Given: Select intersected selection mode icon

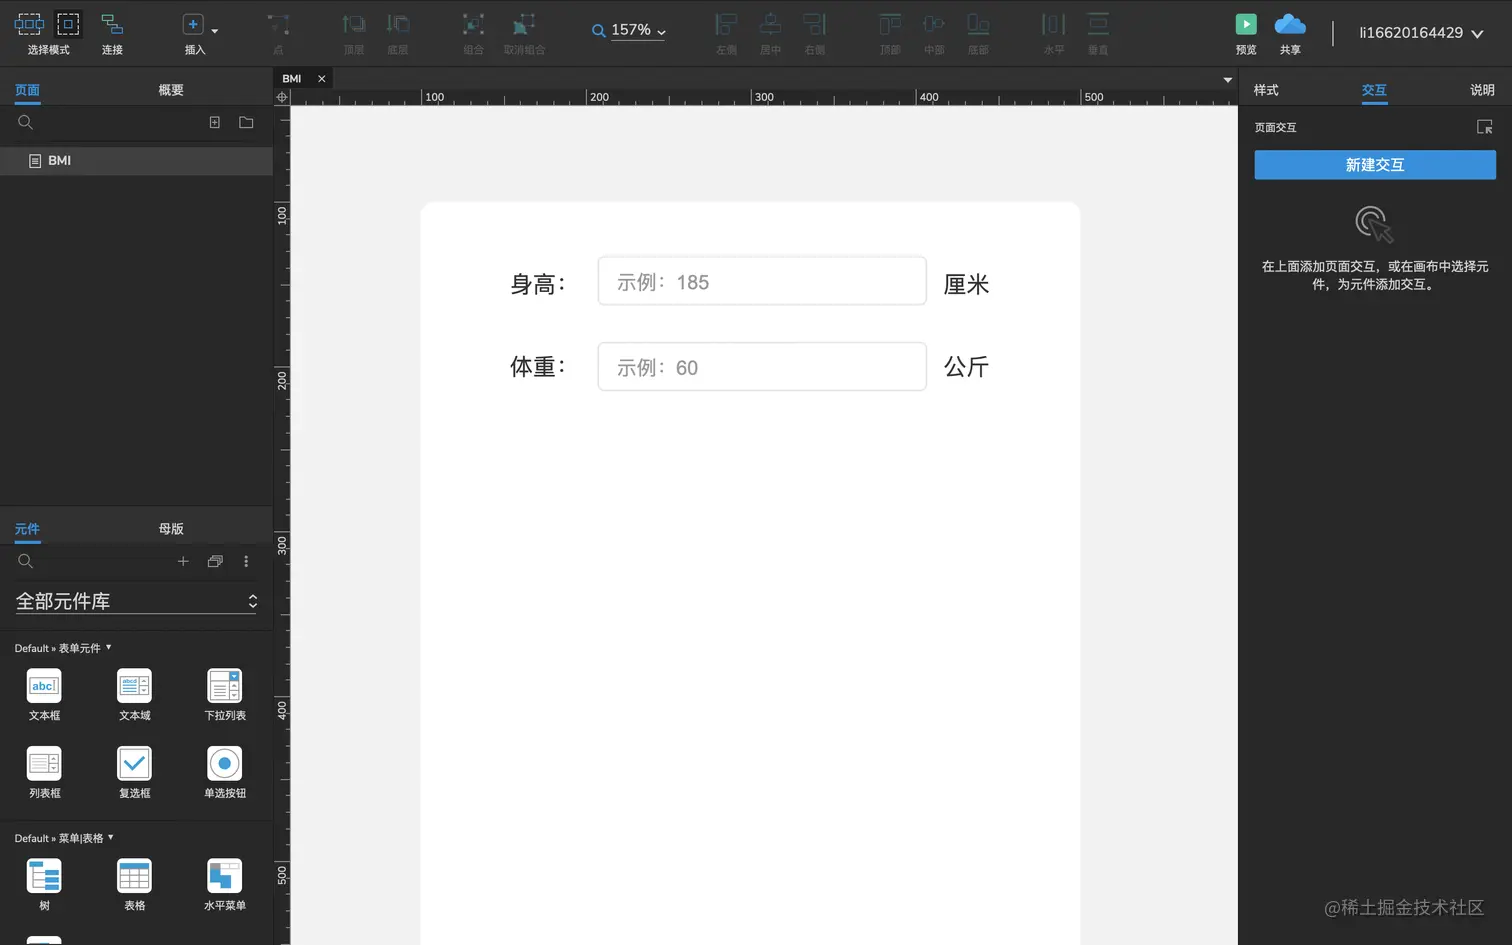Looking at the screenshot, I should pyautogui.click(x=29, y=24).
